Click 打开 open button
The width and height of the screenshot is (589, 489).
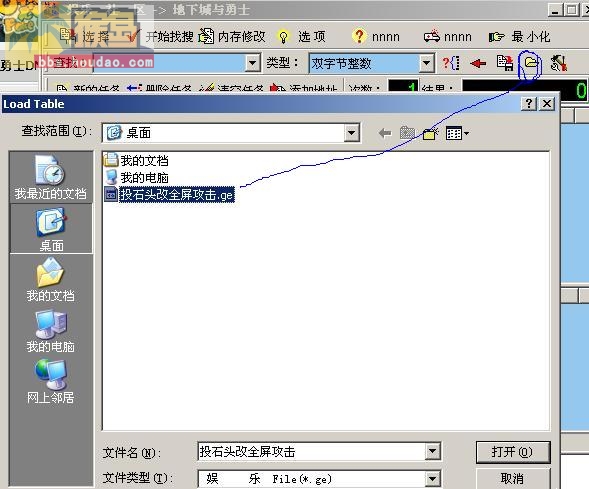click(512, 452)
